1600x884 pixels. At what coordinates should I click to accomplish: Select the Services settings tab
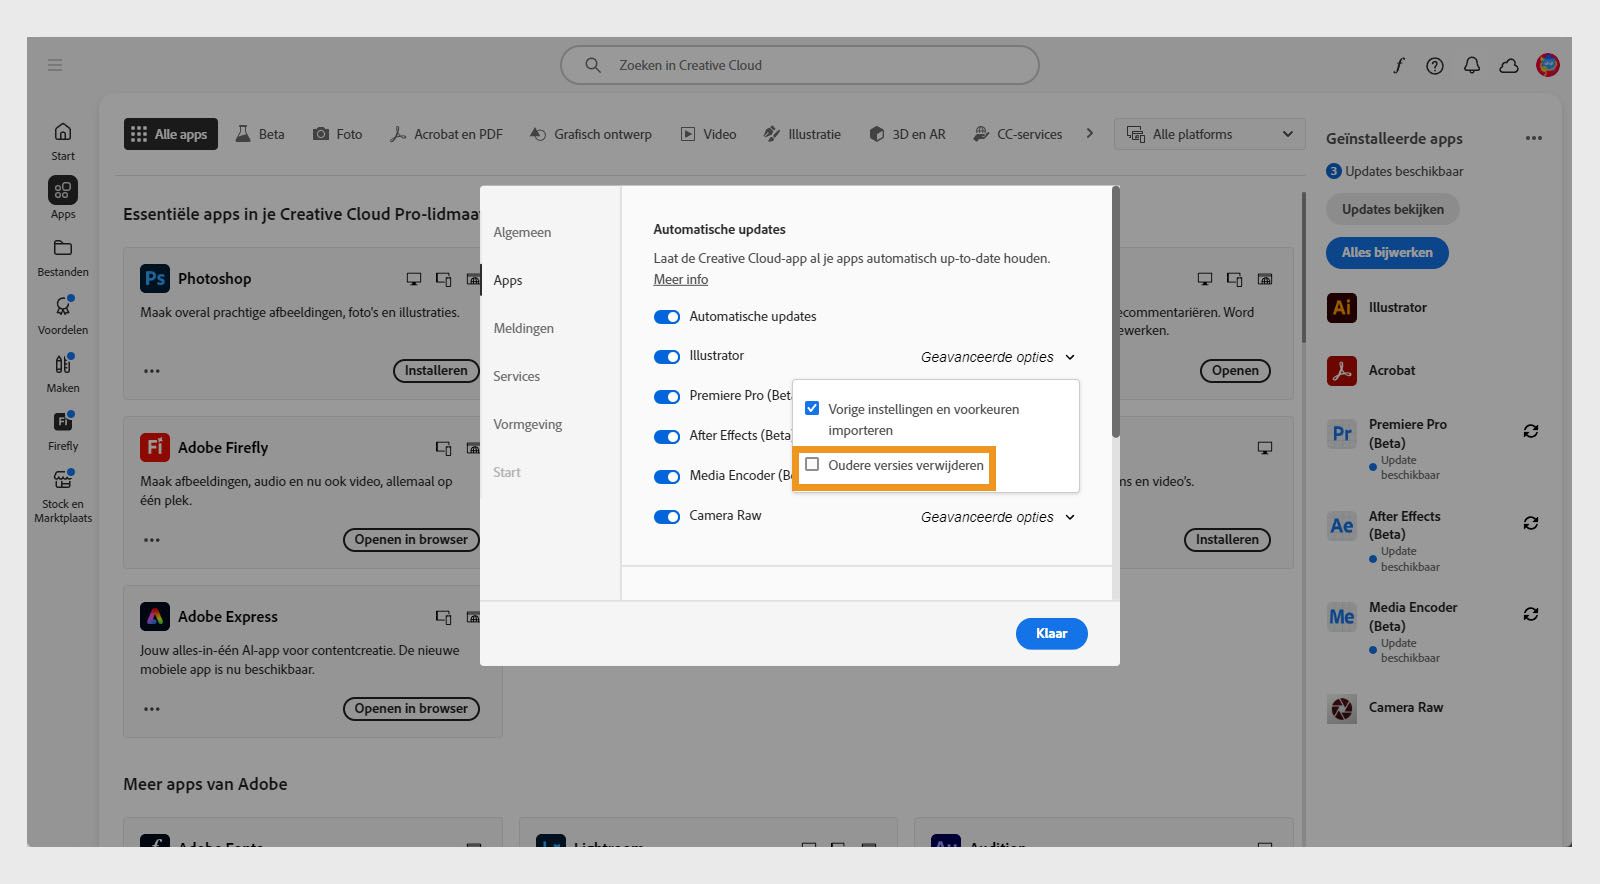[x=516, y=376]
